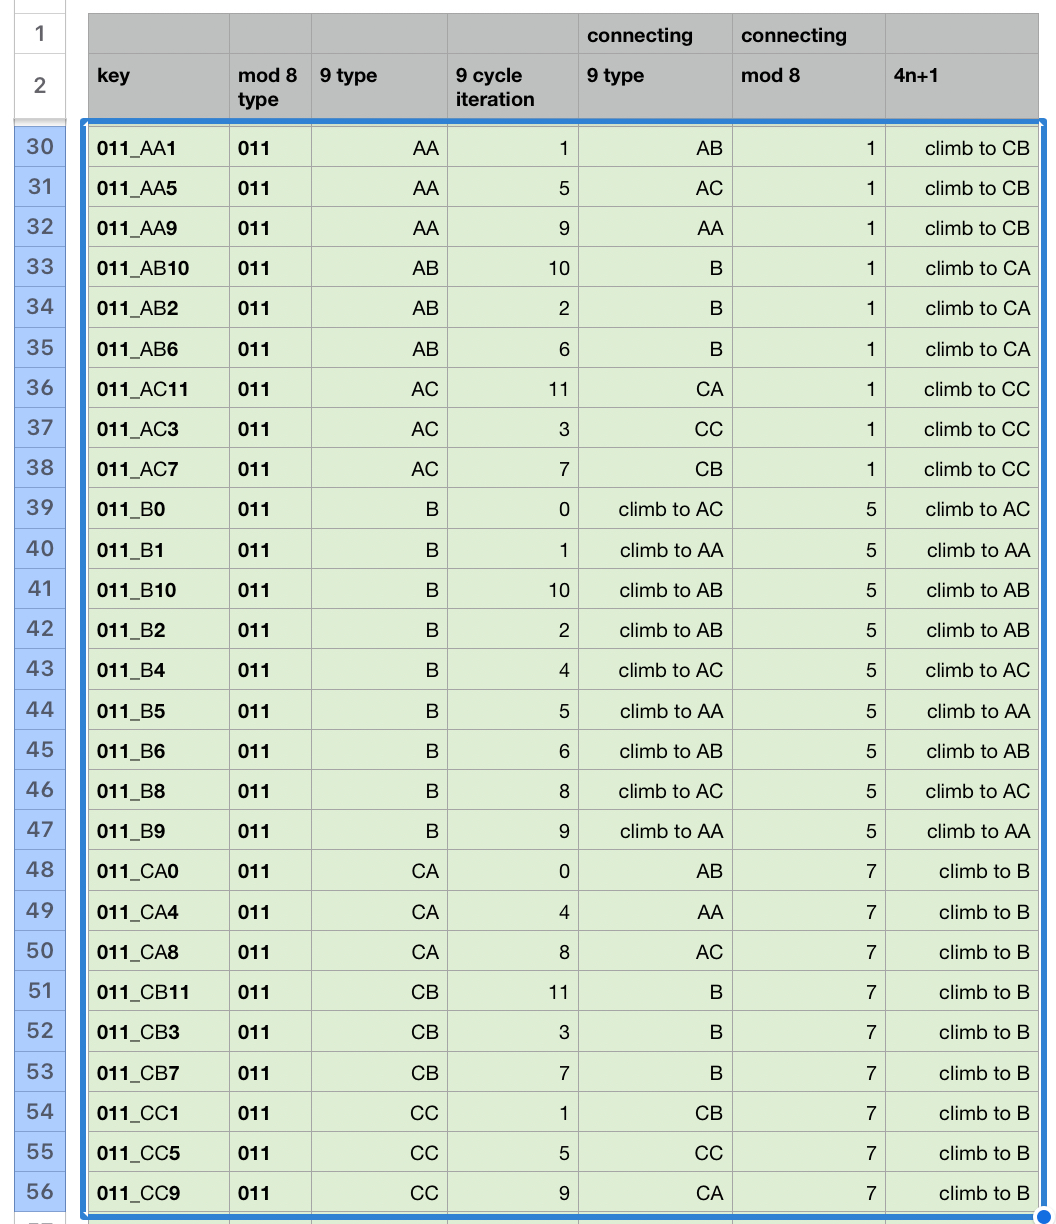Screen dimensions: 1056x1224
Task: Click row header 43
Action: click(x=40, y=669)
